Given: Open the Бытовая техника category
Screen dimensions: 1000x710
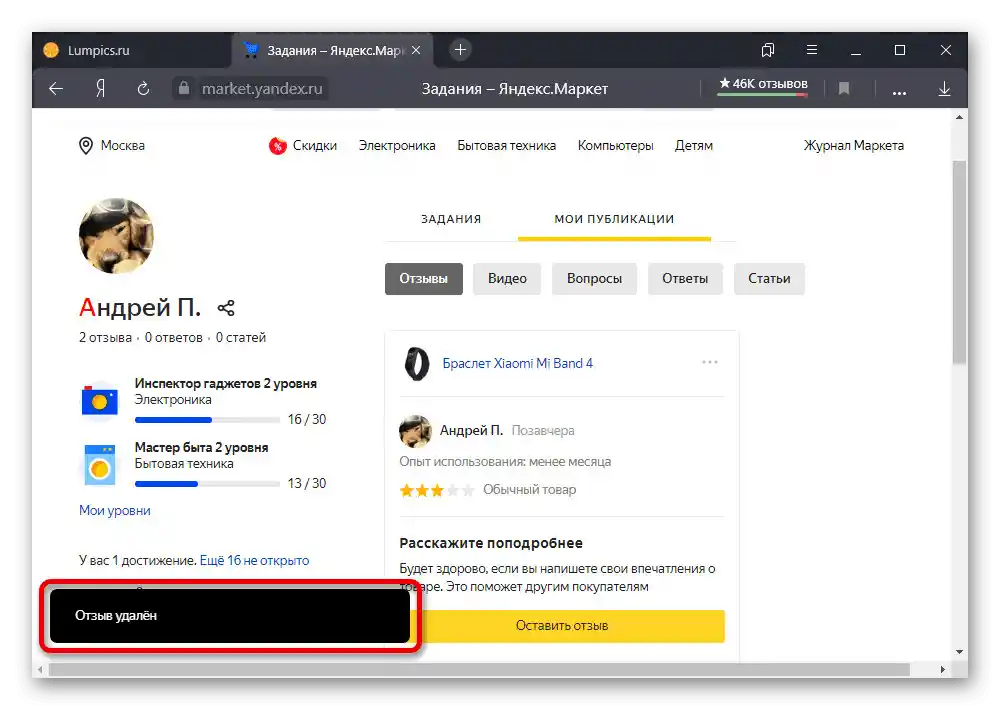Looking at the screenshot, I should point(506,145).
